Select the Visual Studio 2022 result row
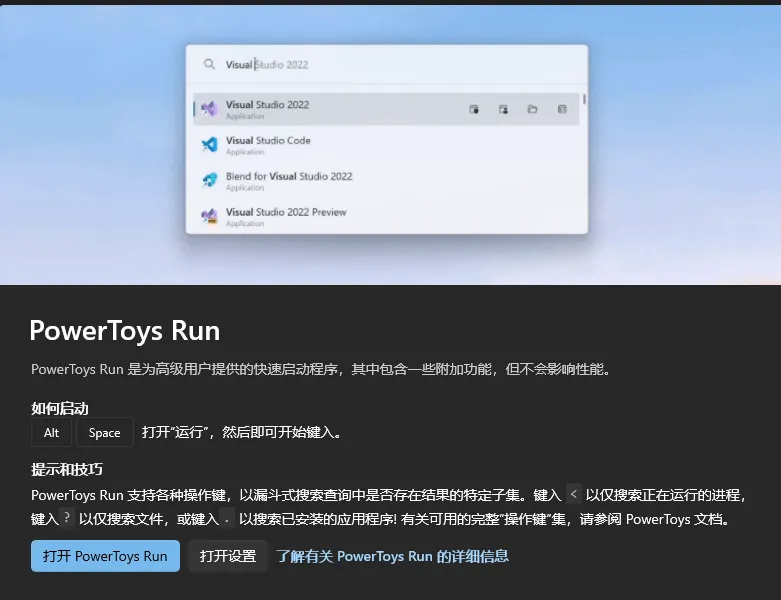The image size is (781, 600). tap(386, 109)
